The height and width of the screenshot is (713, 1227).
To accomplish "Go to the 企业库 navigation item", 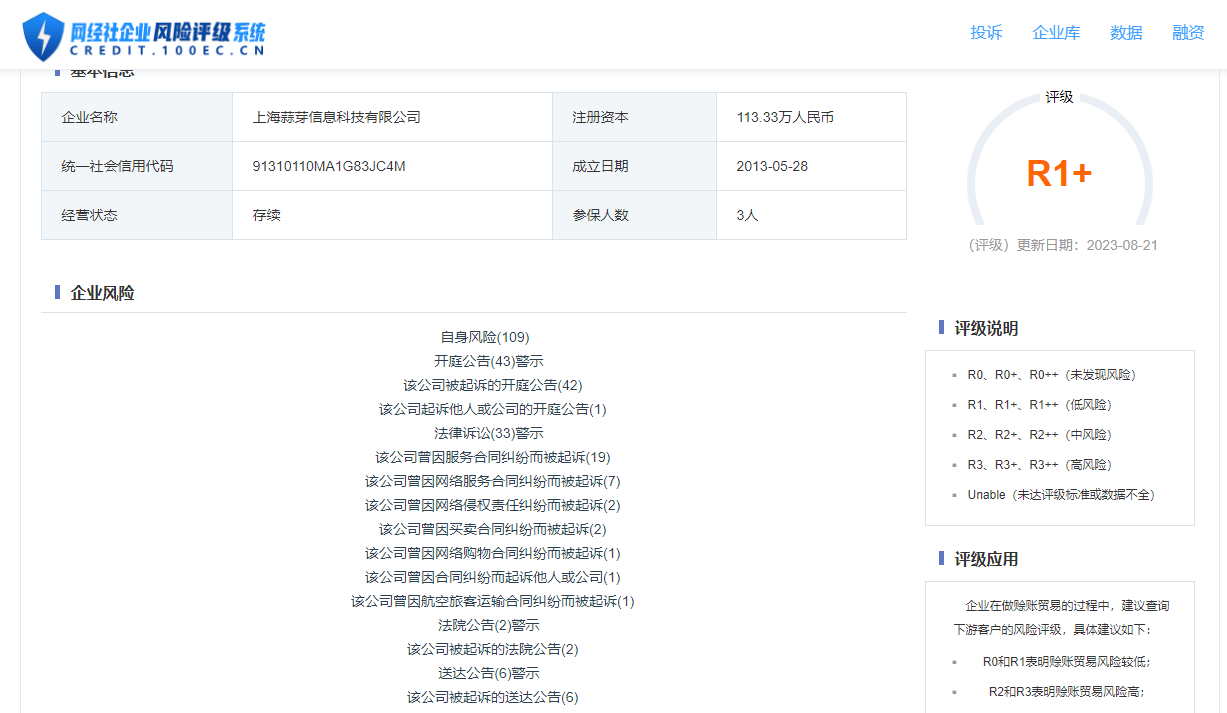I will tap(1056, 33).
